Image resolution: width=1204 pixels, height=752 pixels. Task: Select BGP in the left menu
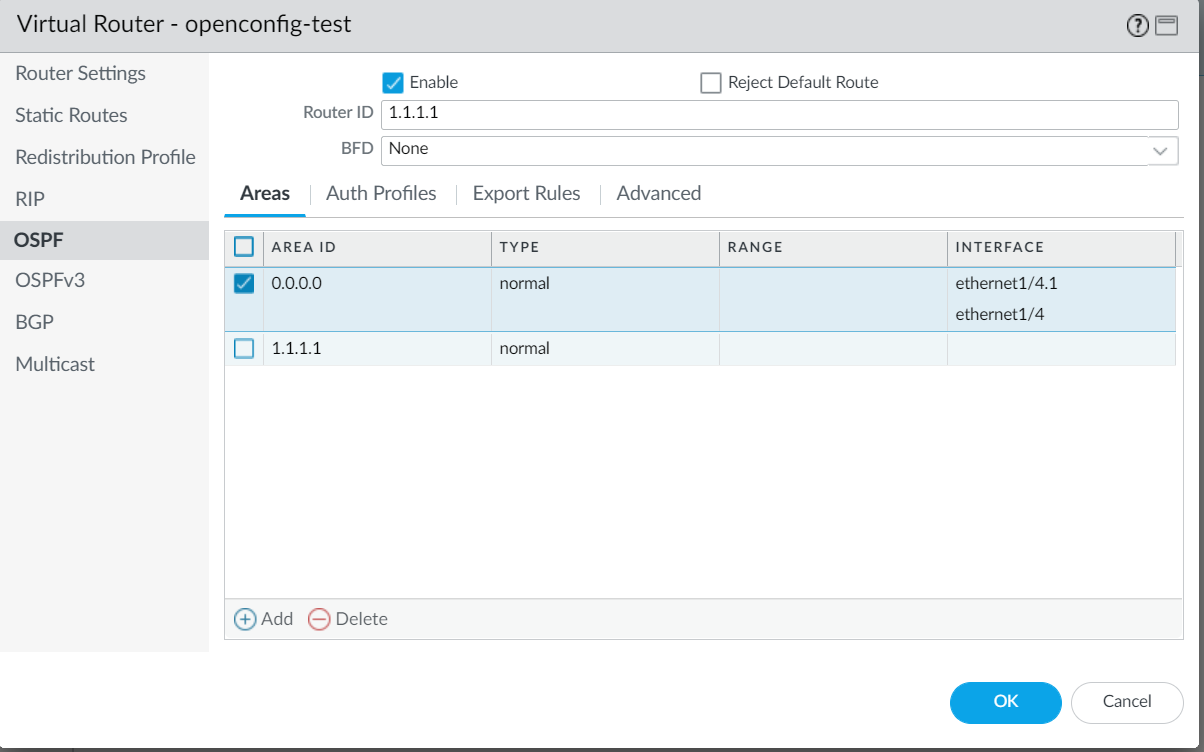[x=34, y=322]
